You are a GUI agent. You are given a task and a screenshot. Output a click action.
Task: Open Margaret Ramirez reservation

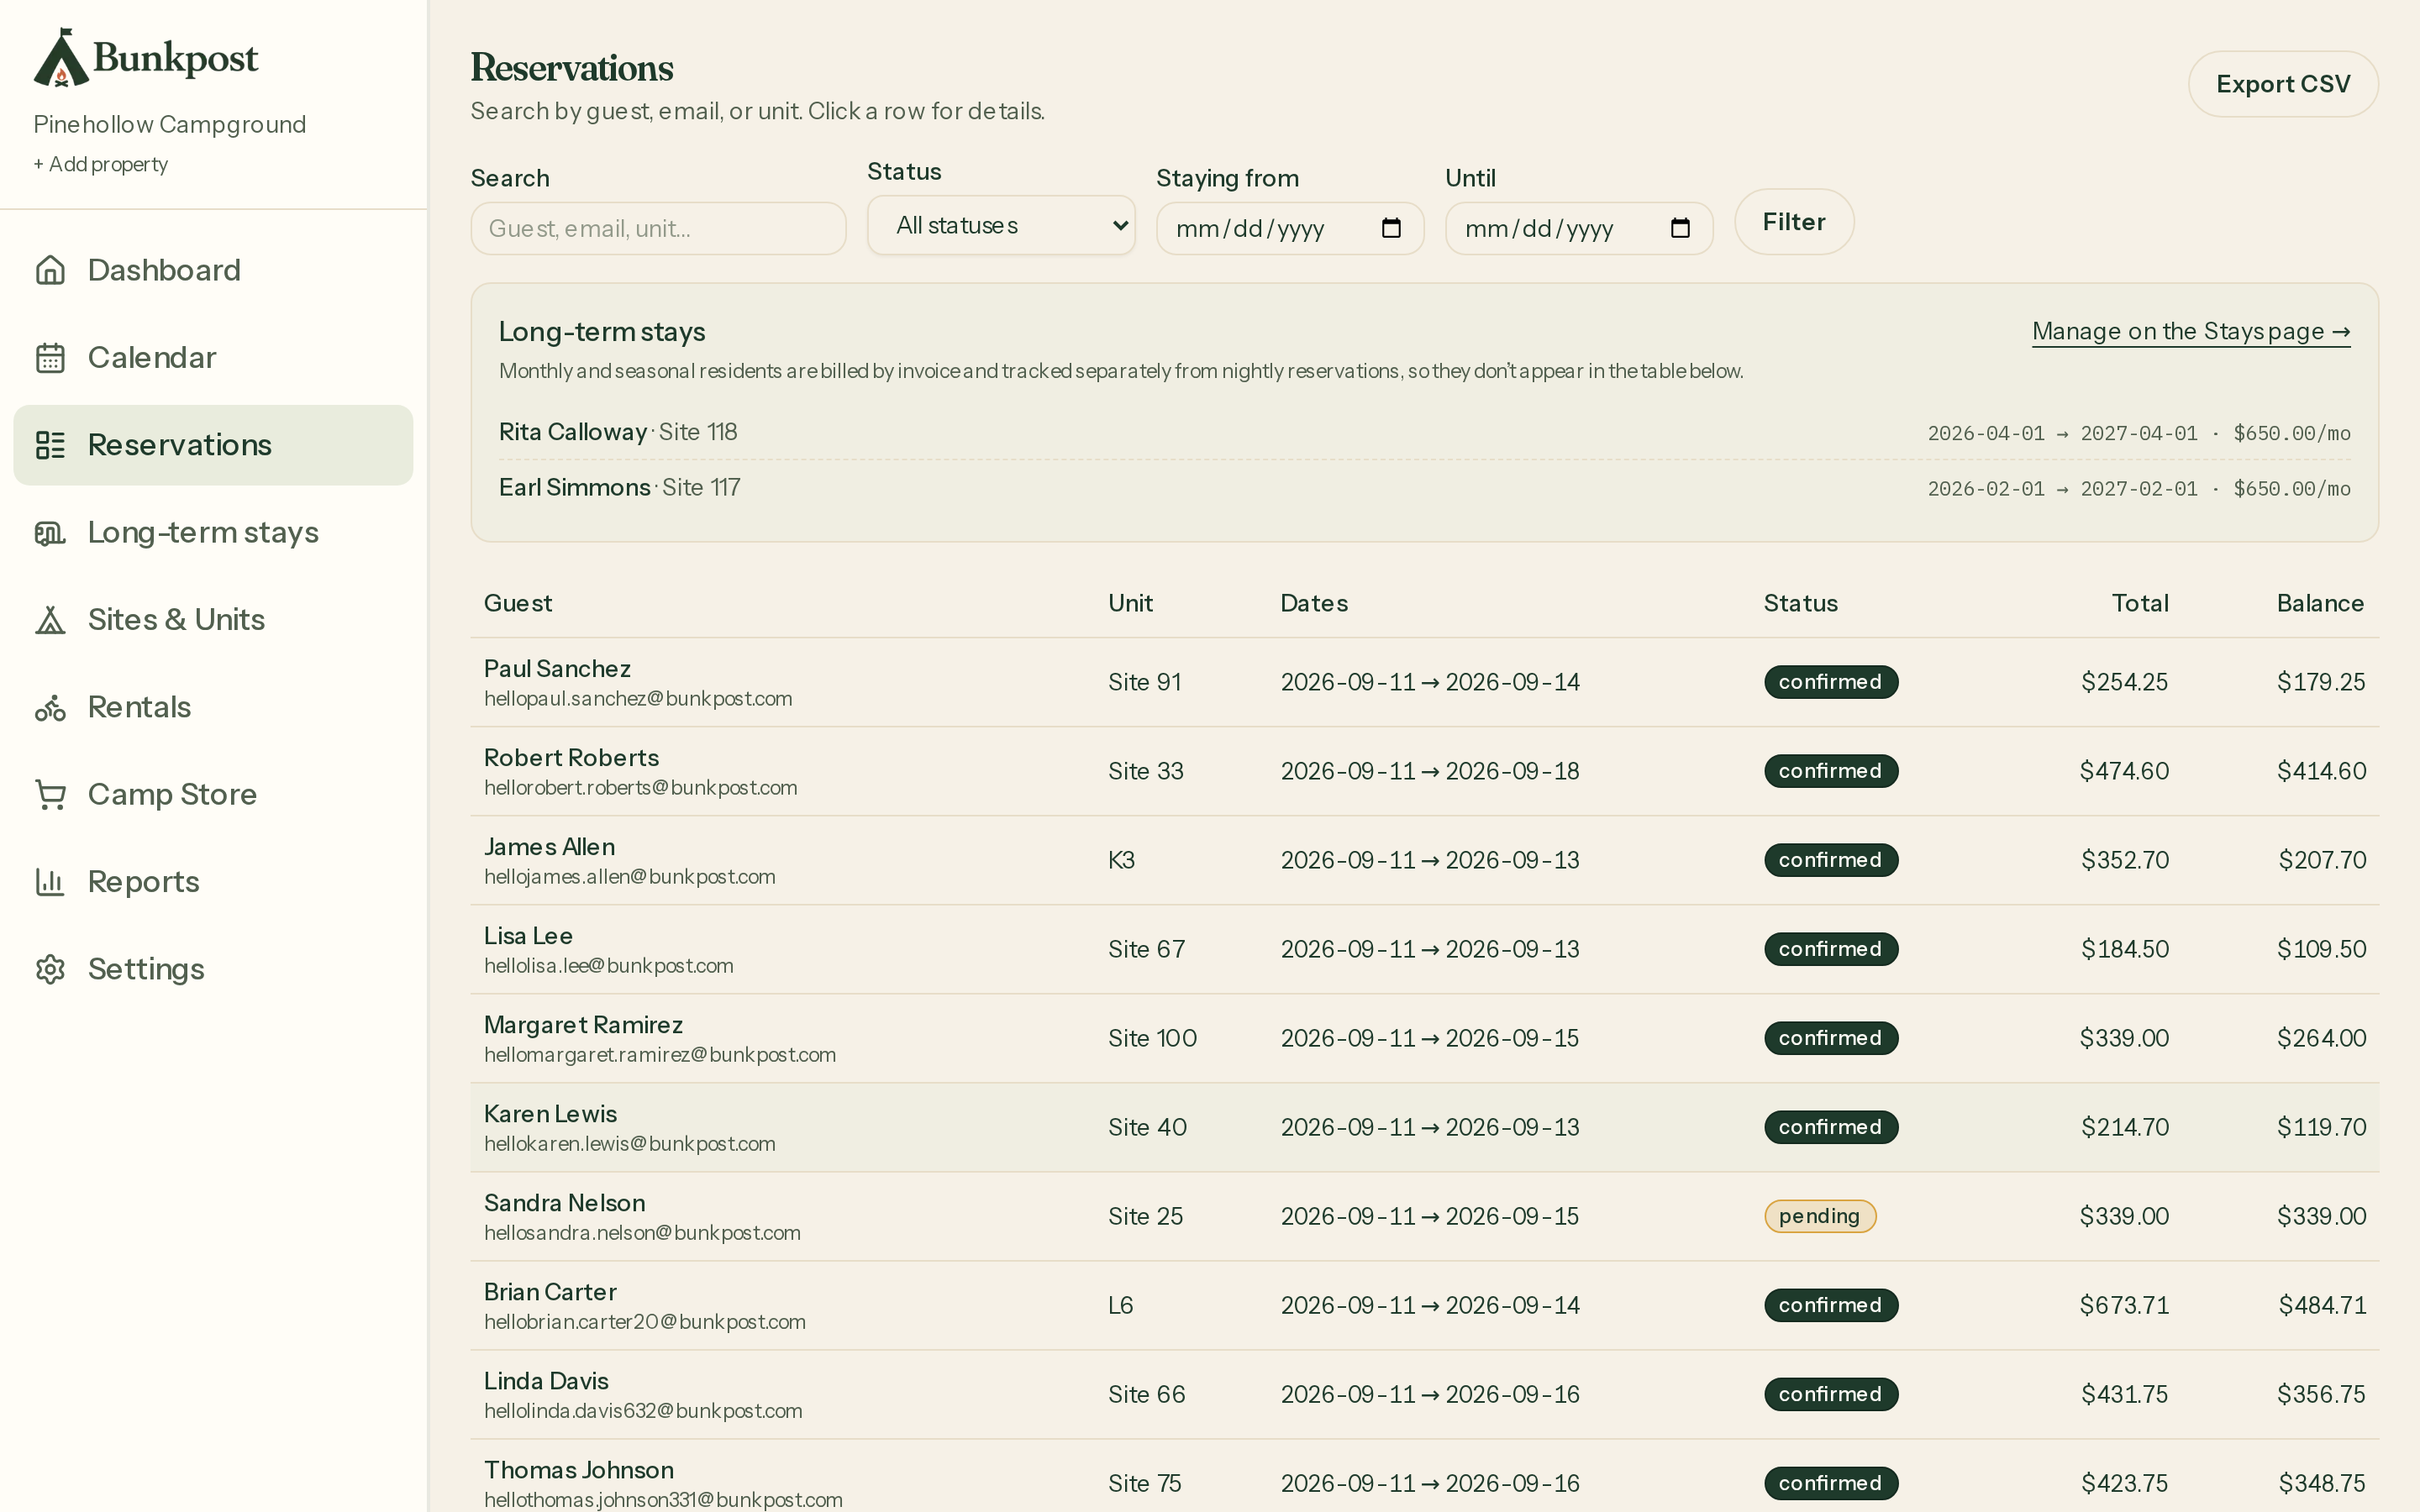(1424, 1038)
